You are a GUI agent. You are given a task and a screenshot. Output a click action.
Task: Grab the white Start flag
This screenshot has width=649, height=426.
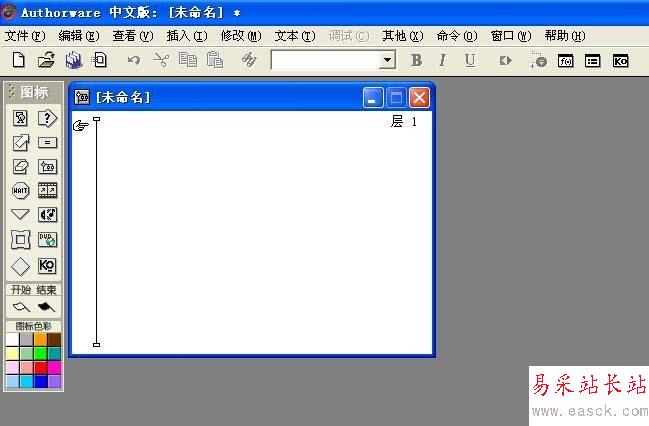click(x=21, y=307)
